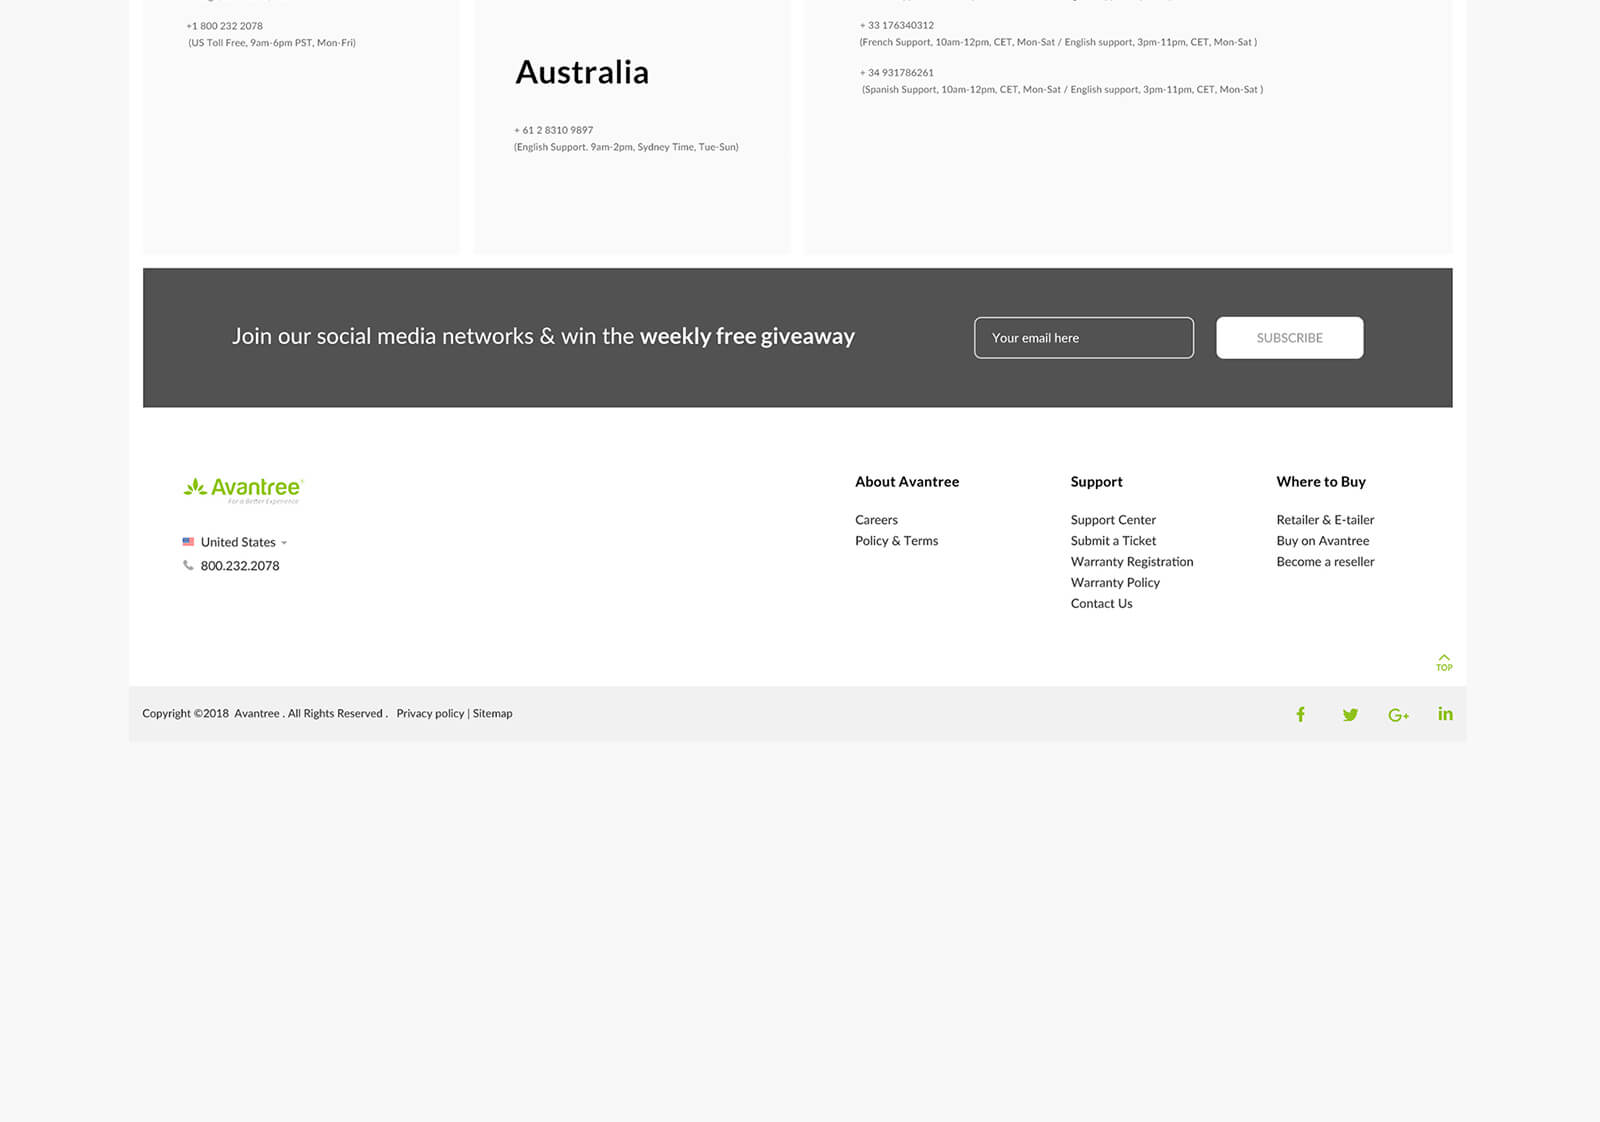Expand the United States country dropdown
This screenshot has width=1600, height=1122.
244,542
